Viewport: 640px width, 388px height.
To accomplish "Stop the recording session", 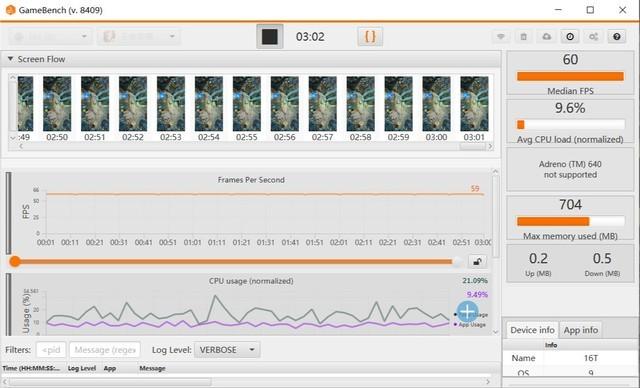I will pos(269,36).
